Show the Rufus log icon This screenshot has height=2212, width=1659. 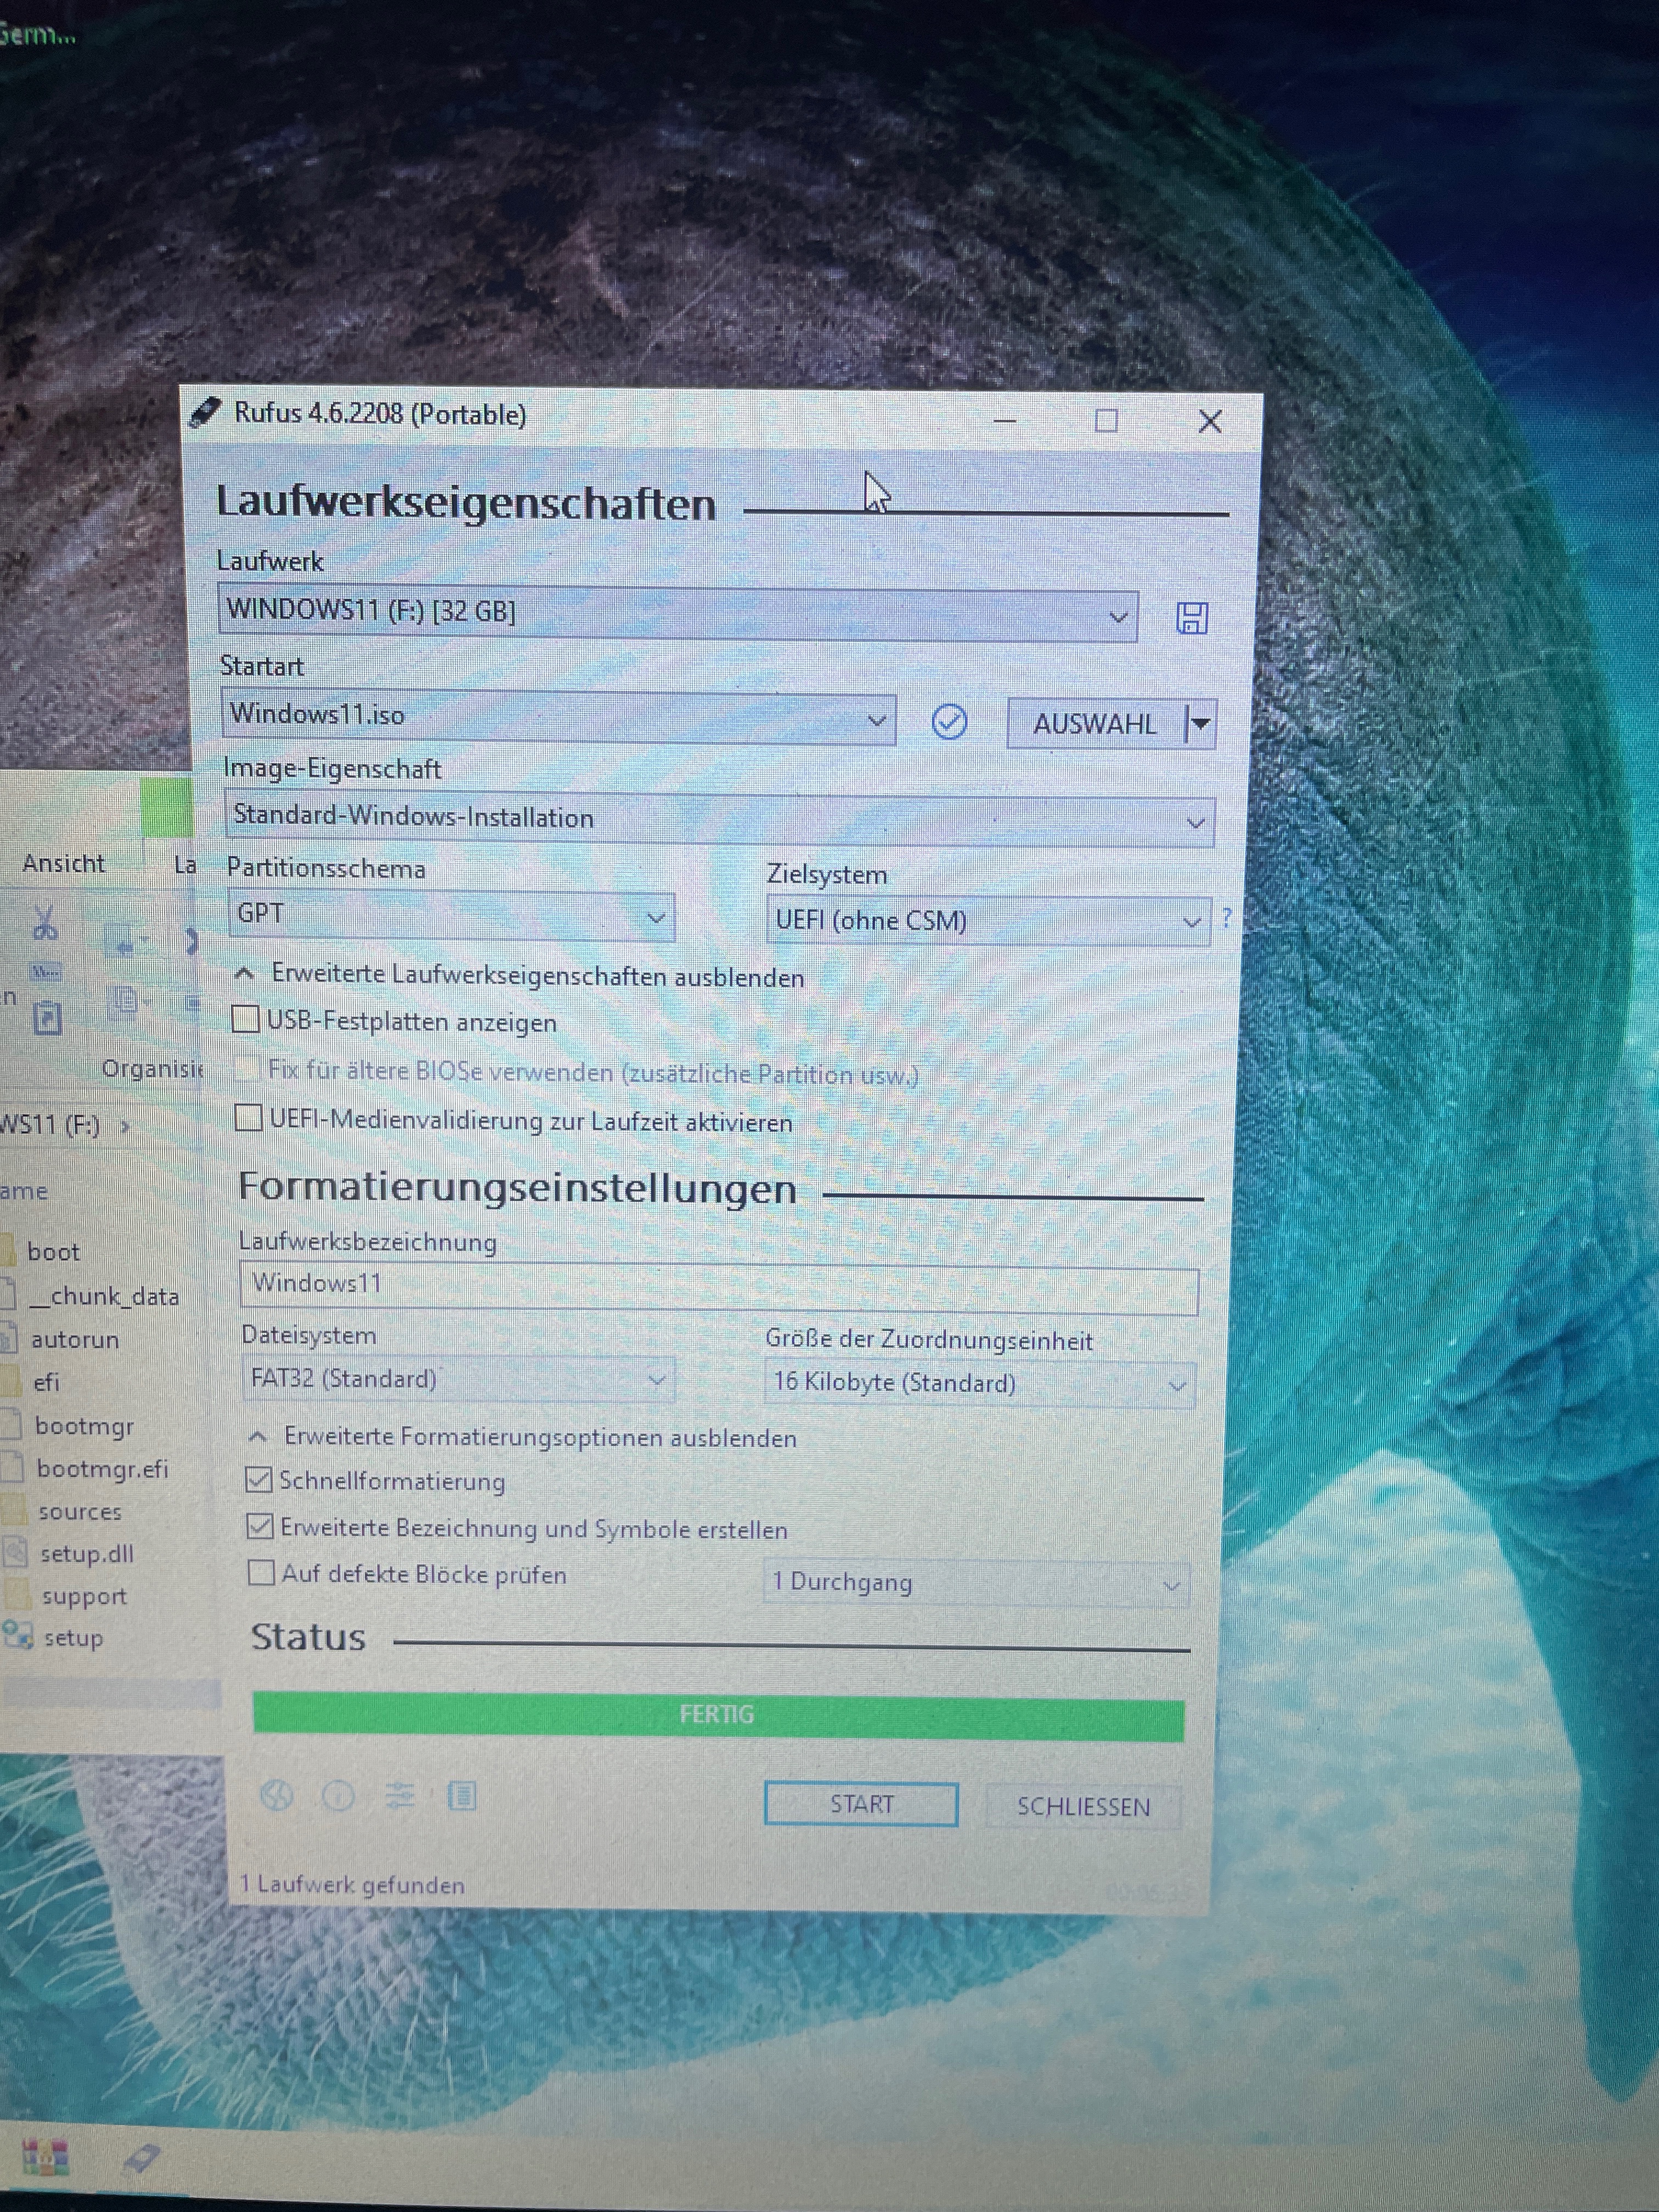(462, 1796)
